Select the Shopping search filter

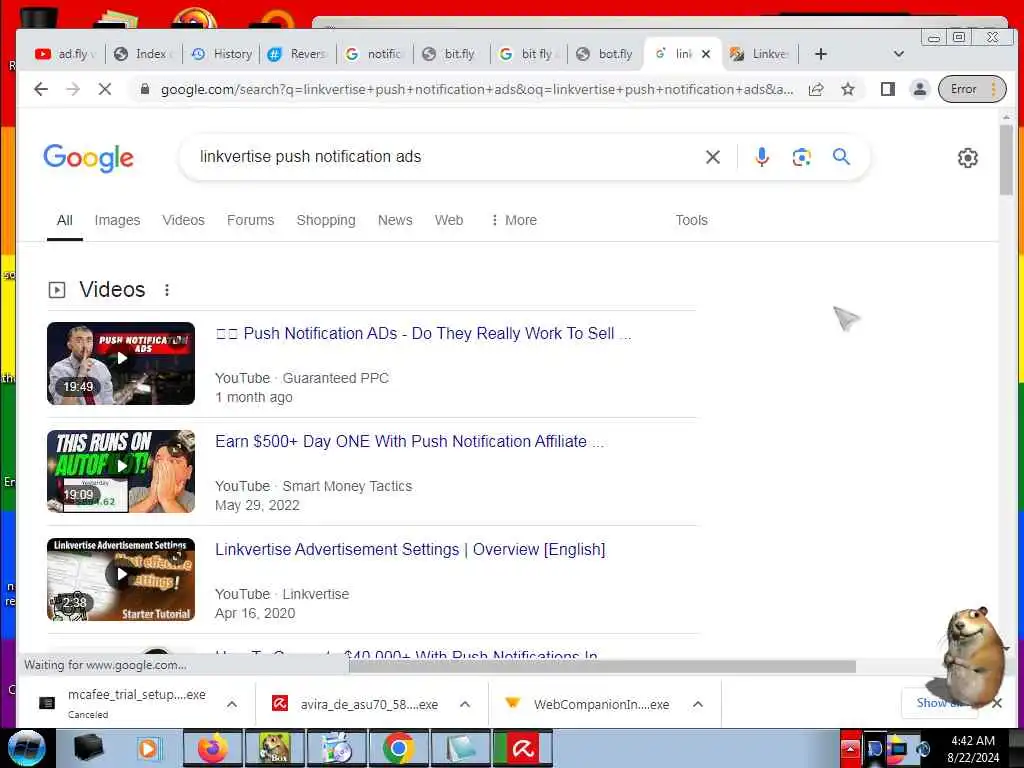326,220
